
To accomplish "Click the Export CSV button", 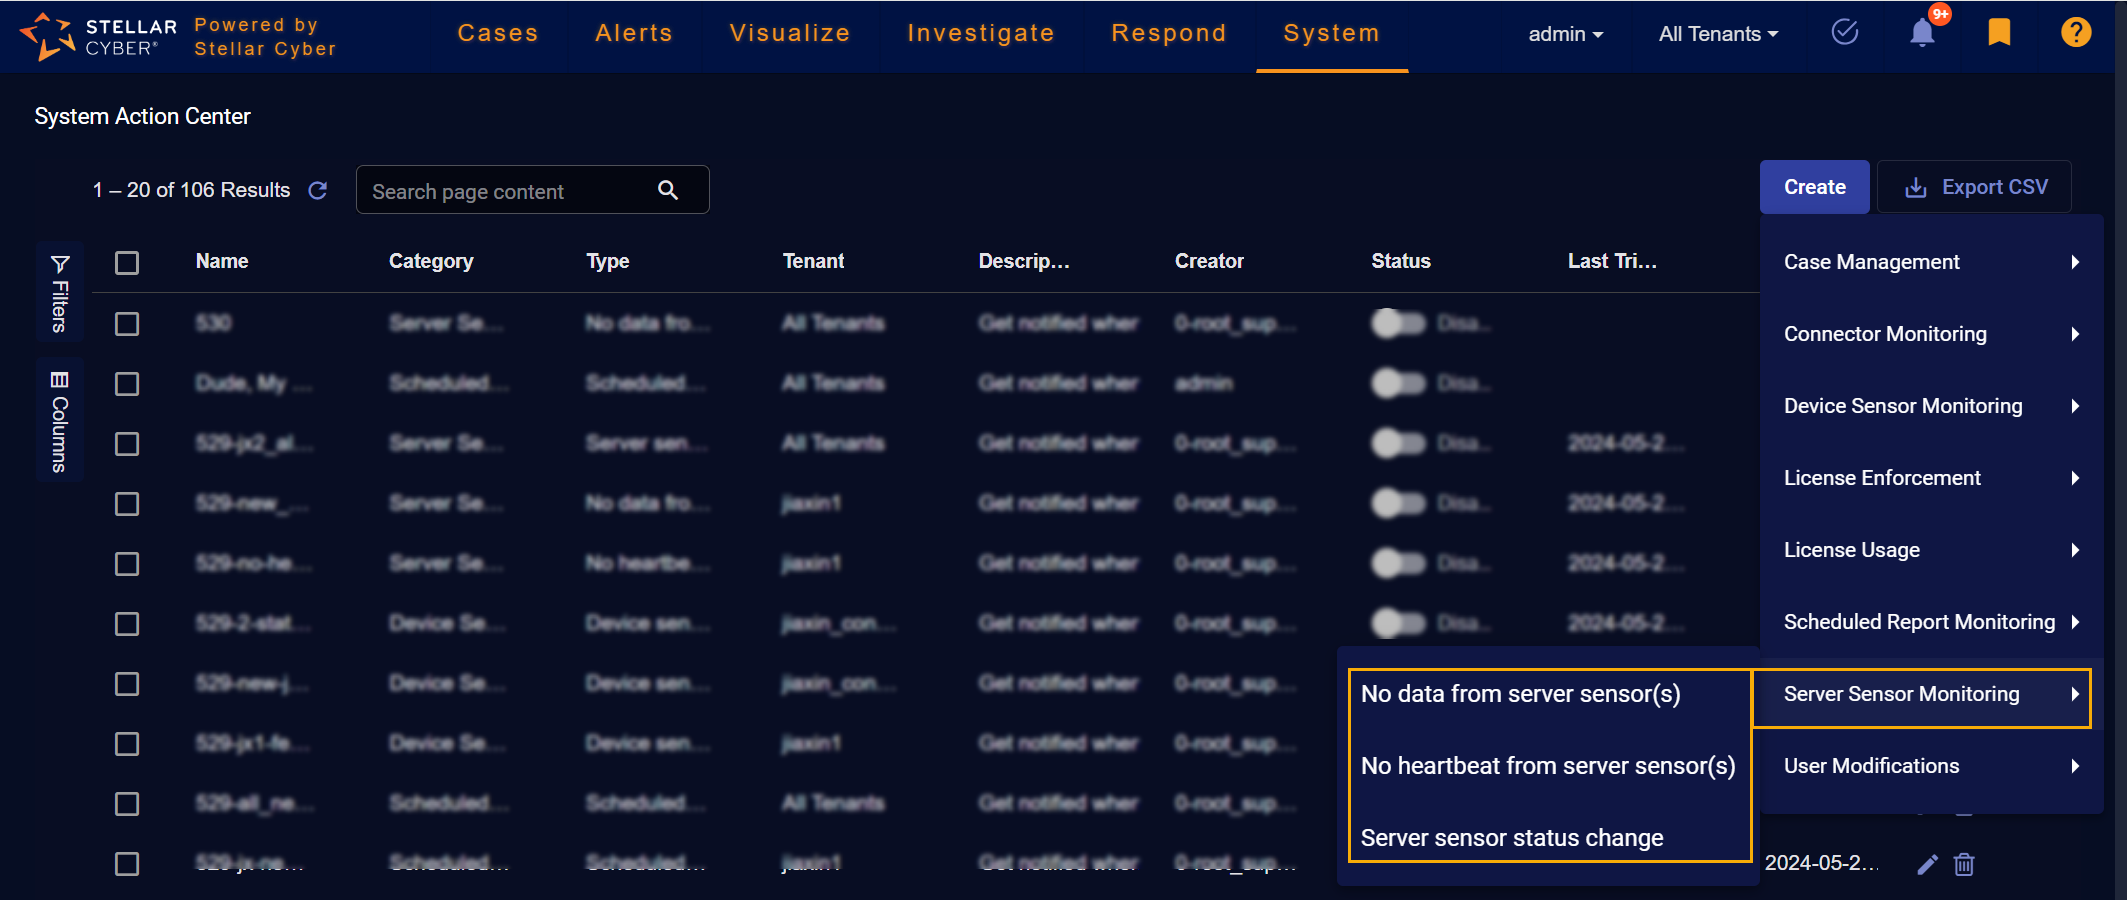I will (1975, 187).
